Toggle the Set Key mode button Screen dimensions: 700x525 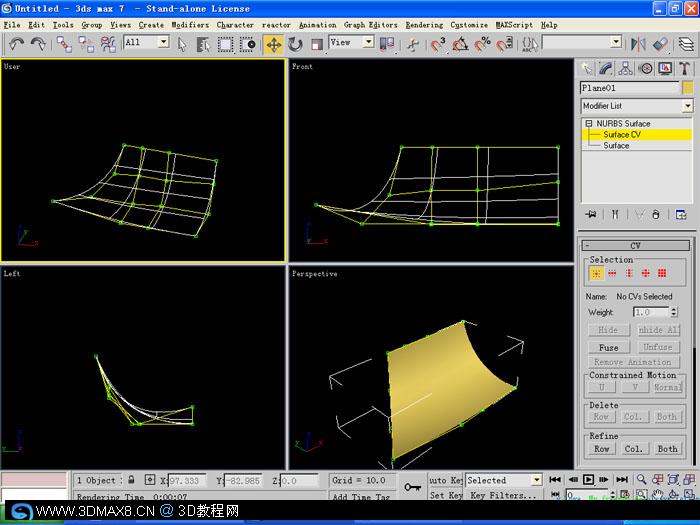point(446,495)
